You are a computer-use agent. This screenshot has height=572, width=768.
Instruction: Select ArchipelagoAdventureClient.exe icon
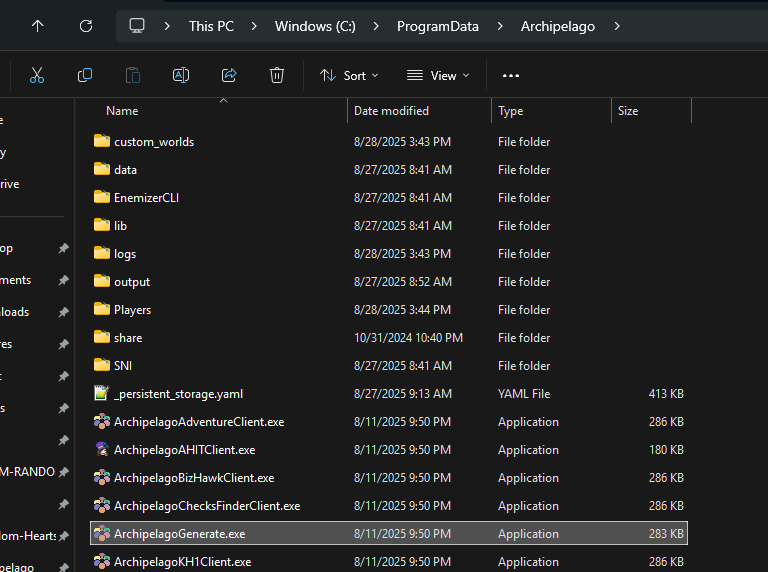(102, 422)
